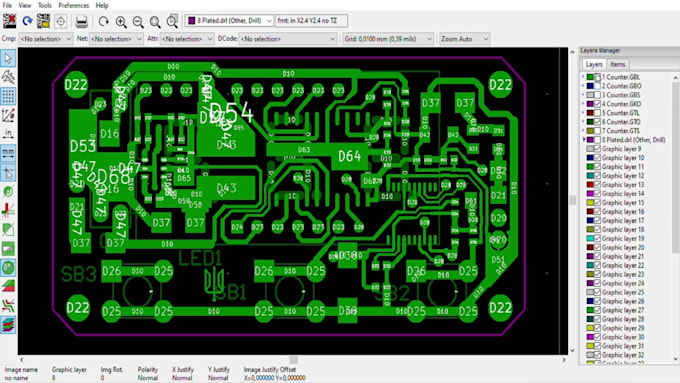Toggle grid display icon
Screen dimensions: 680x383
pyautogui.click(x=8, y=96)
